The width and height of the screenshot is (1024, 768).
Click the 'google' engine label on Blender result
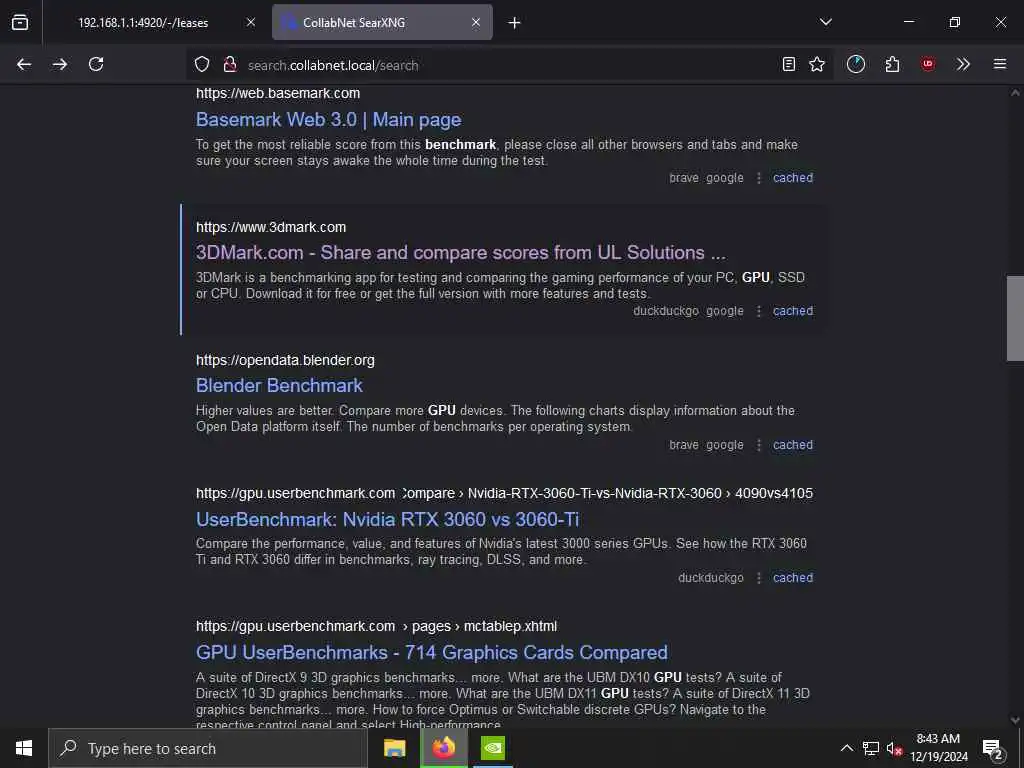(724, 445)
